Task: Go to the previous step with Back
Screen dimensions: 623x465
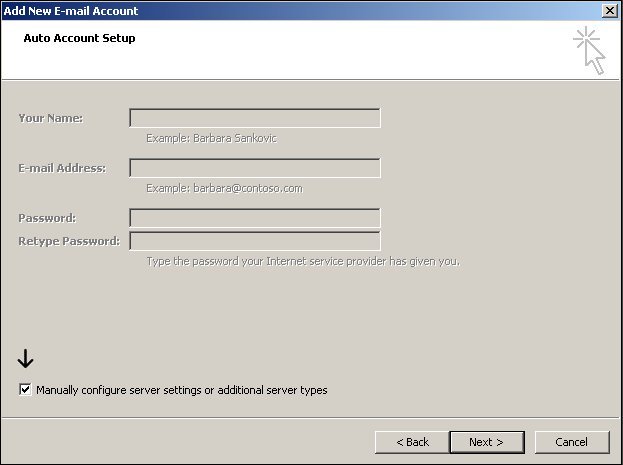Action: click(412, 442)
